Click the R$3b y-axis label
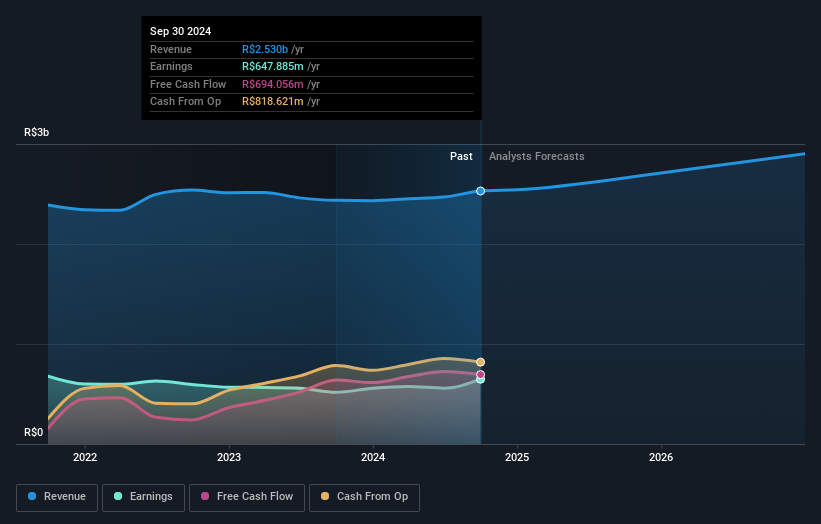821x524 pixels. (37, 132)
